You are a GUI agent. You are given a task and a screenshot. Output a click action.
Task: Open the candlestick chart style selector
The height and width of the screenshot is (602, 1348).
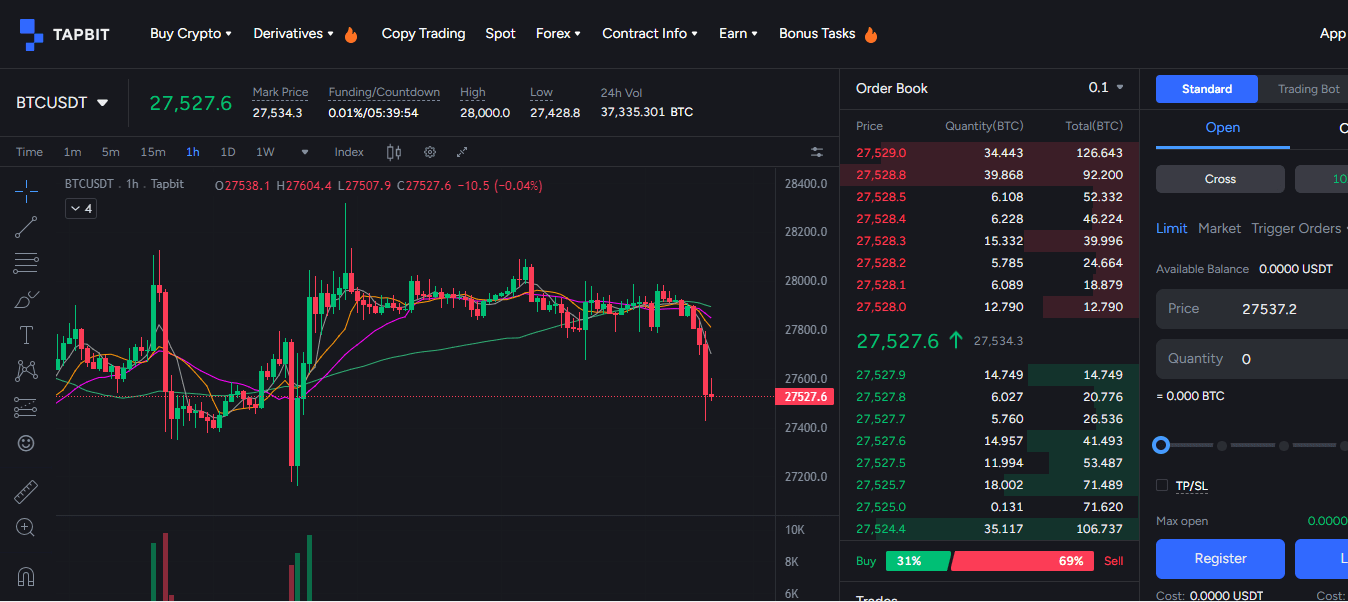[x=393, y=152]
